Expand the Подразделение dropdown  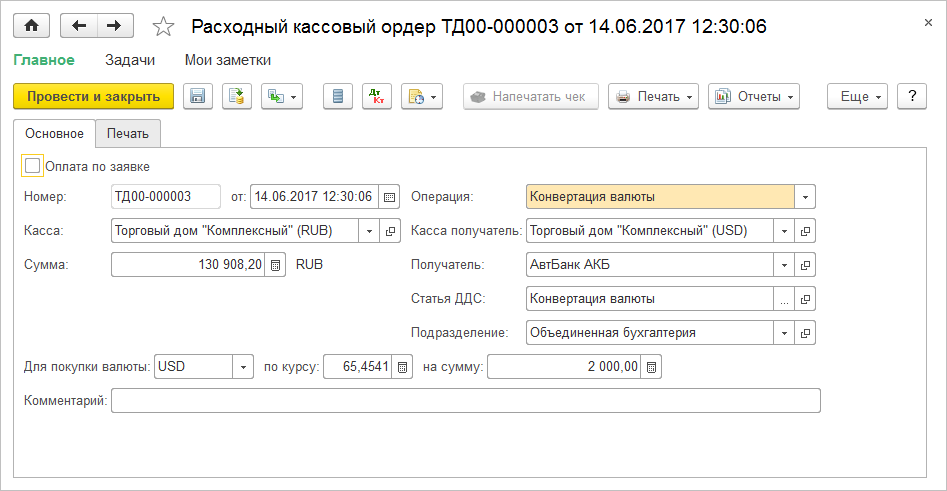coord(785,333)
